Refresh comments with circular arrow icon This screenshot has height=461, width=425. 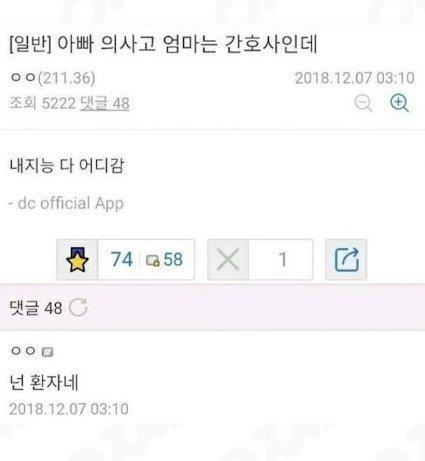click(x=78, y=307)
